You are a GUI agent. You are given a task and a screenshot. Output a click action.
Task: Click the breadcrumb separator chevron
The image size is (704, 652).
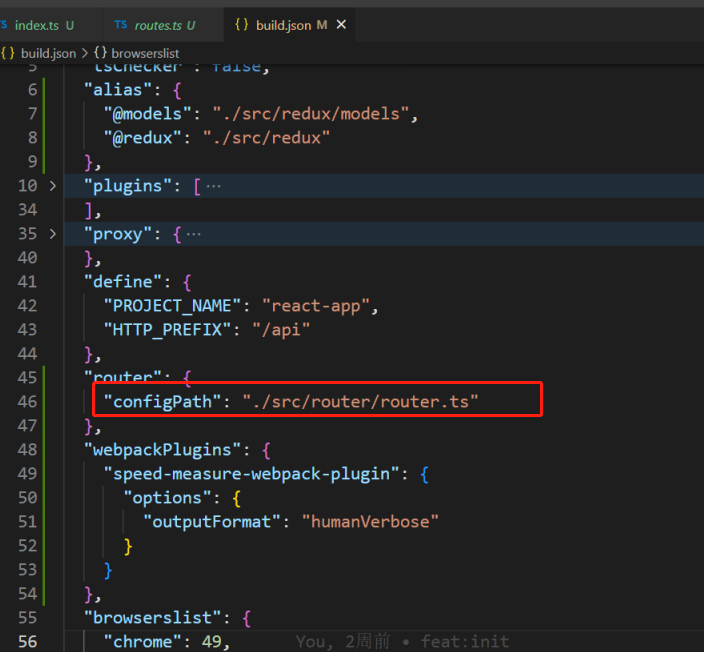tap(85, 53)
